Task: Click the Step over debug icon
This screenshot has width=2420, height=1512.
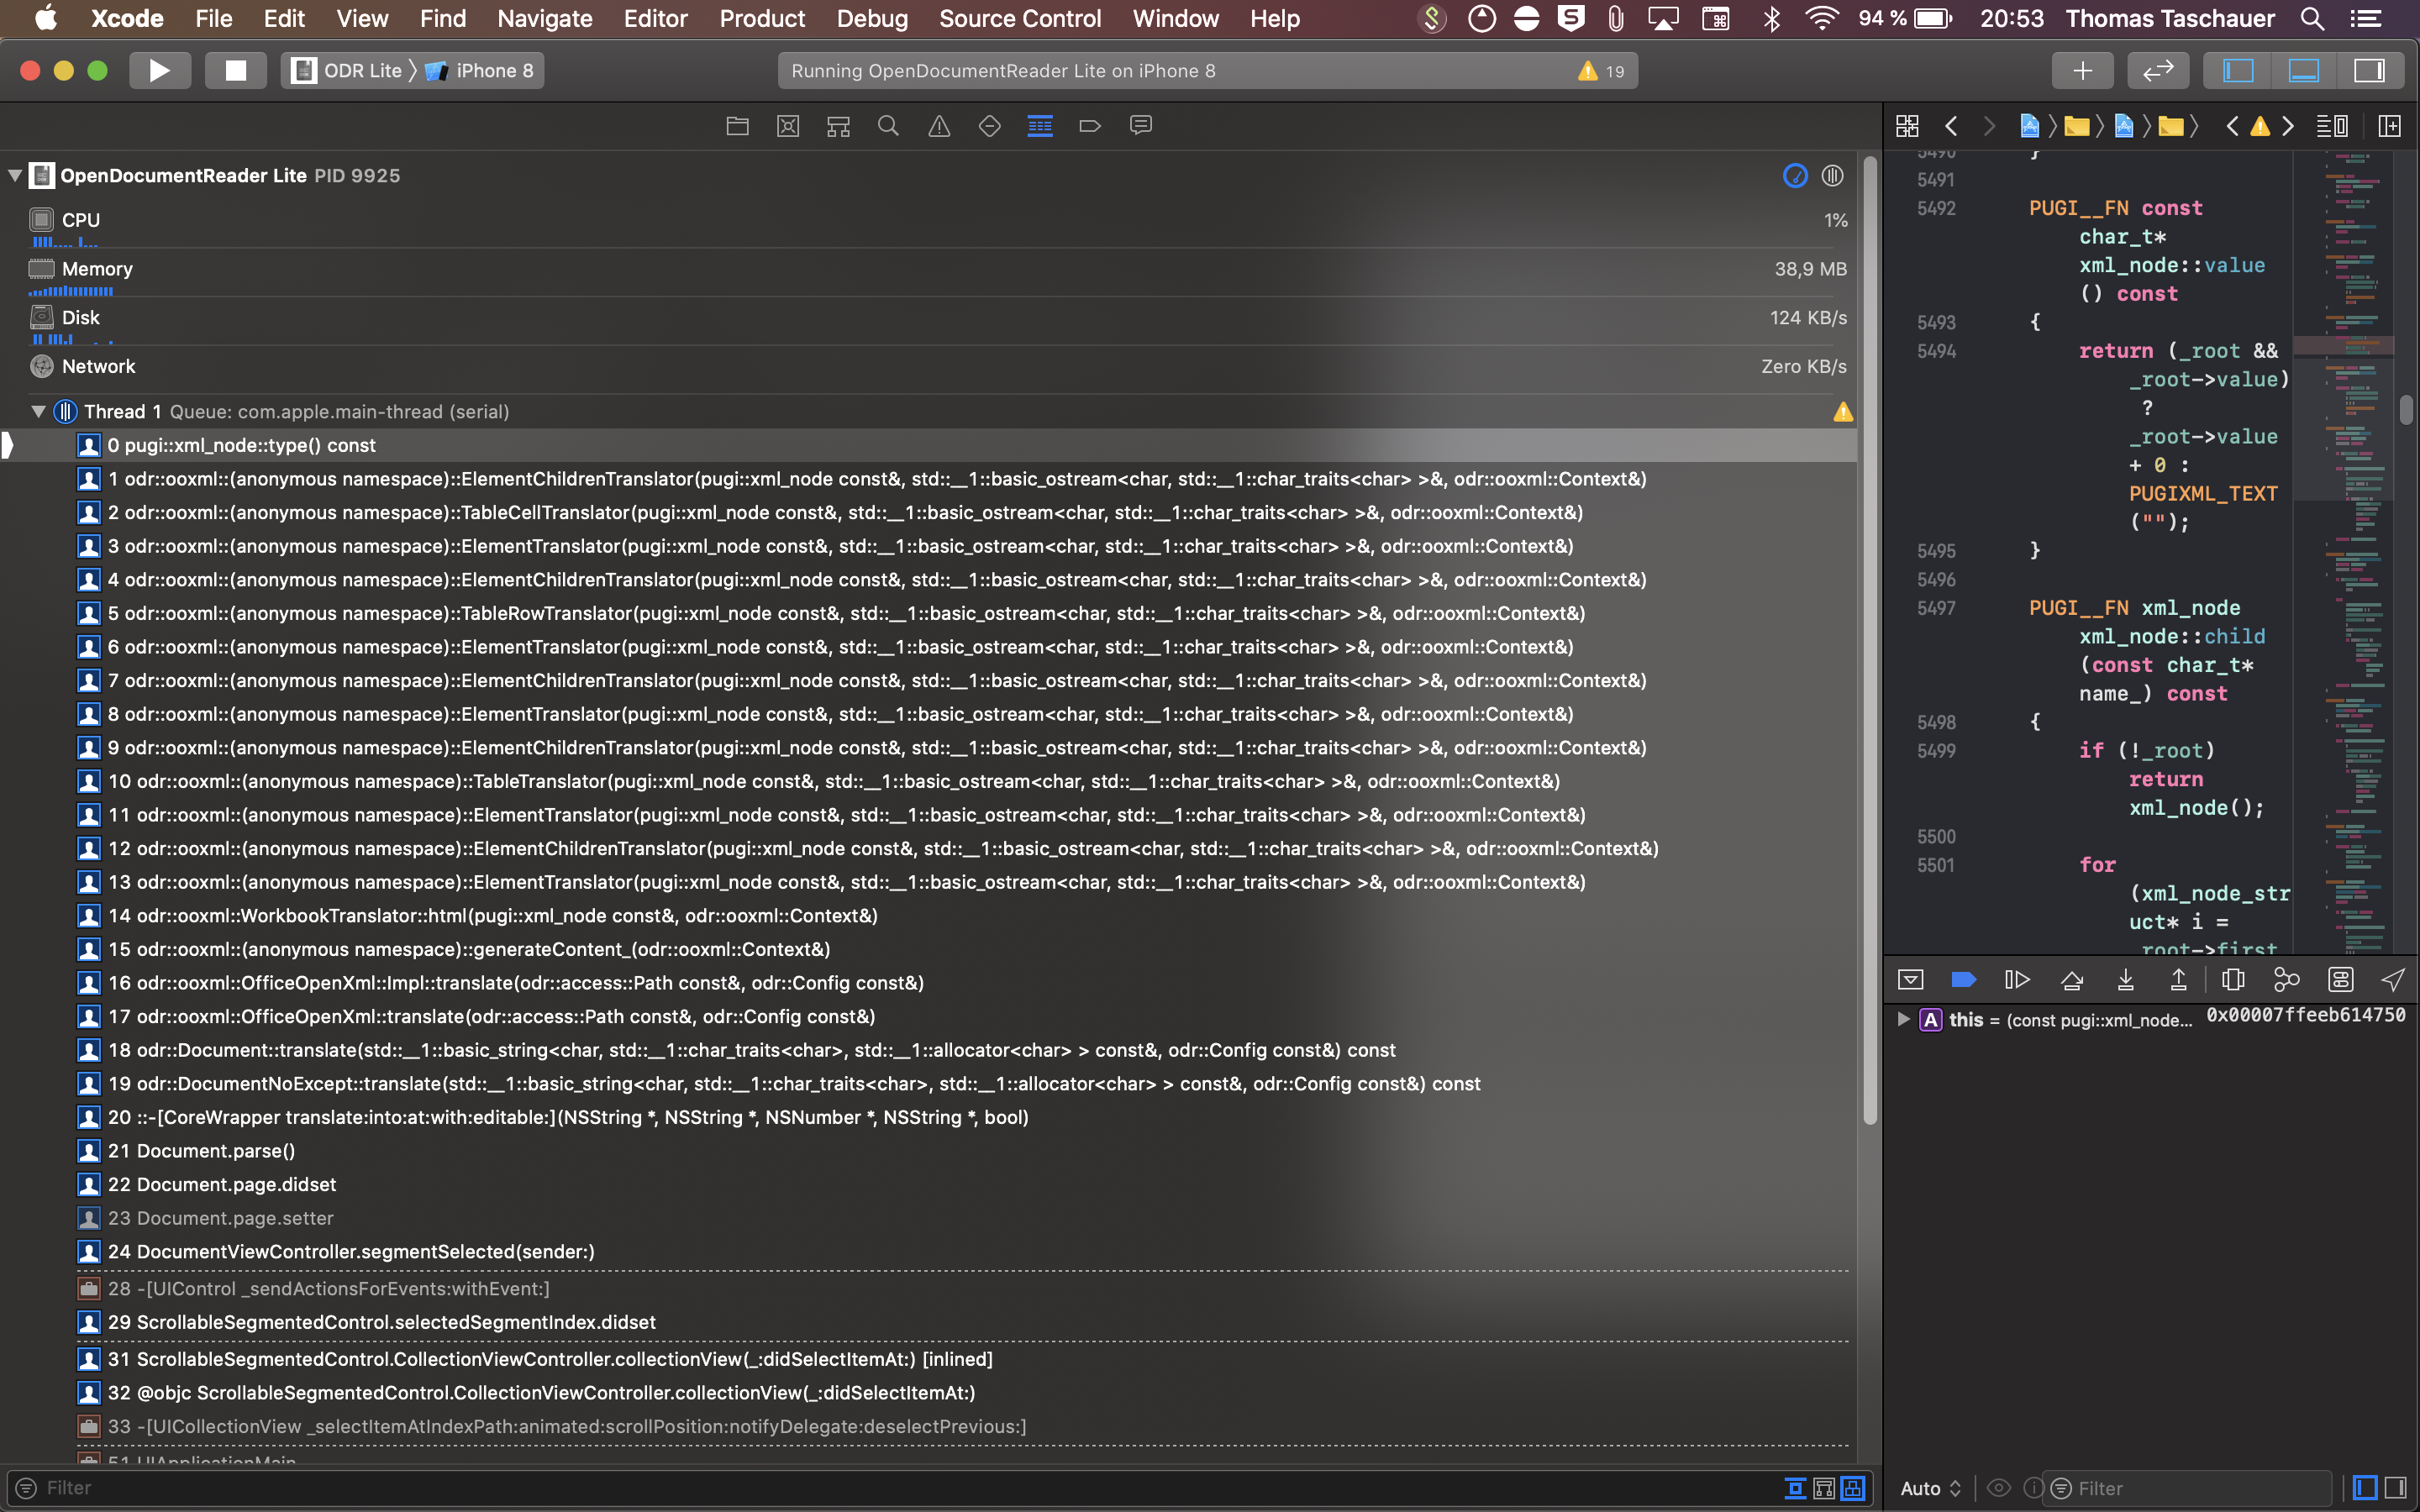Action: [2072, 980]
